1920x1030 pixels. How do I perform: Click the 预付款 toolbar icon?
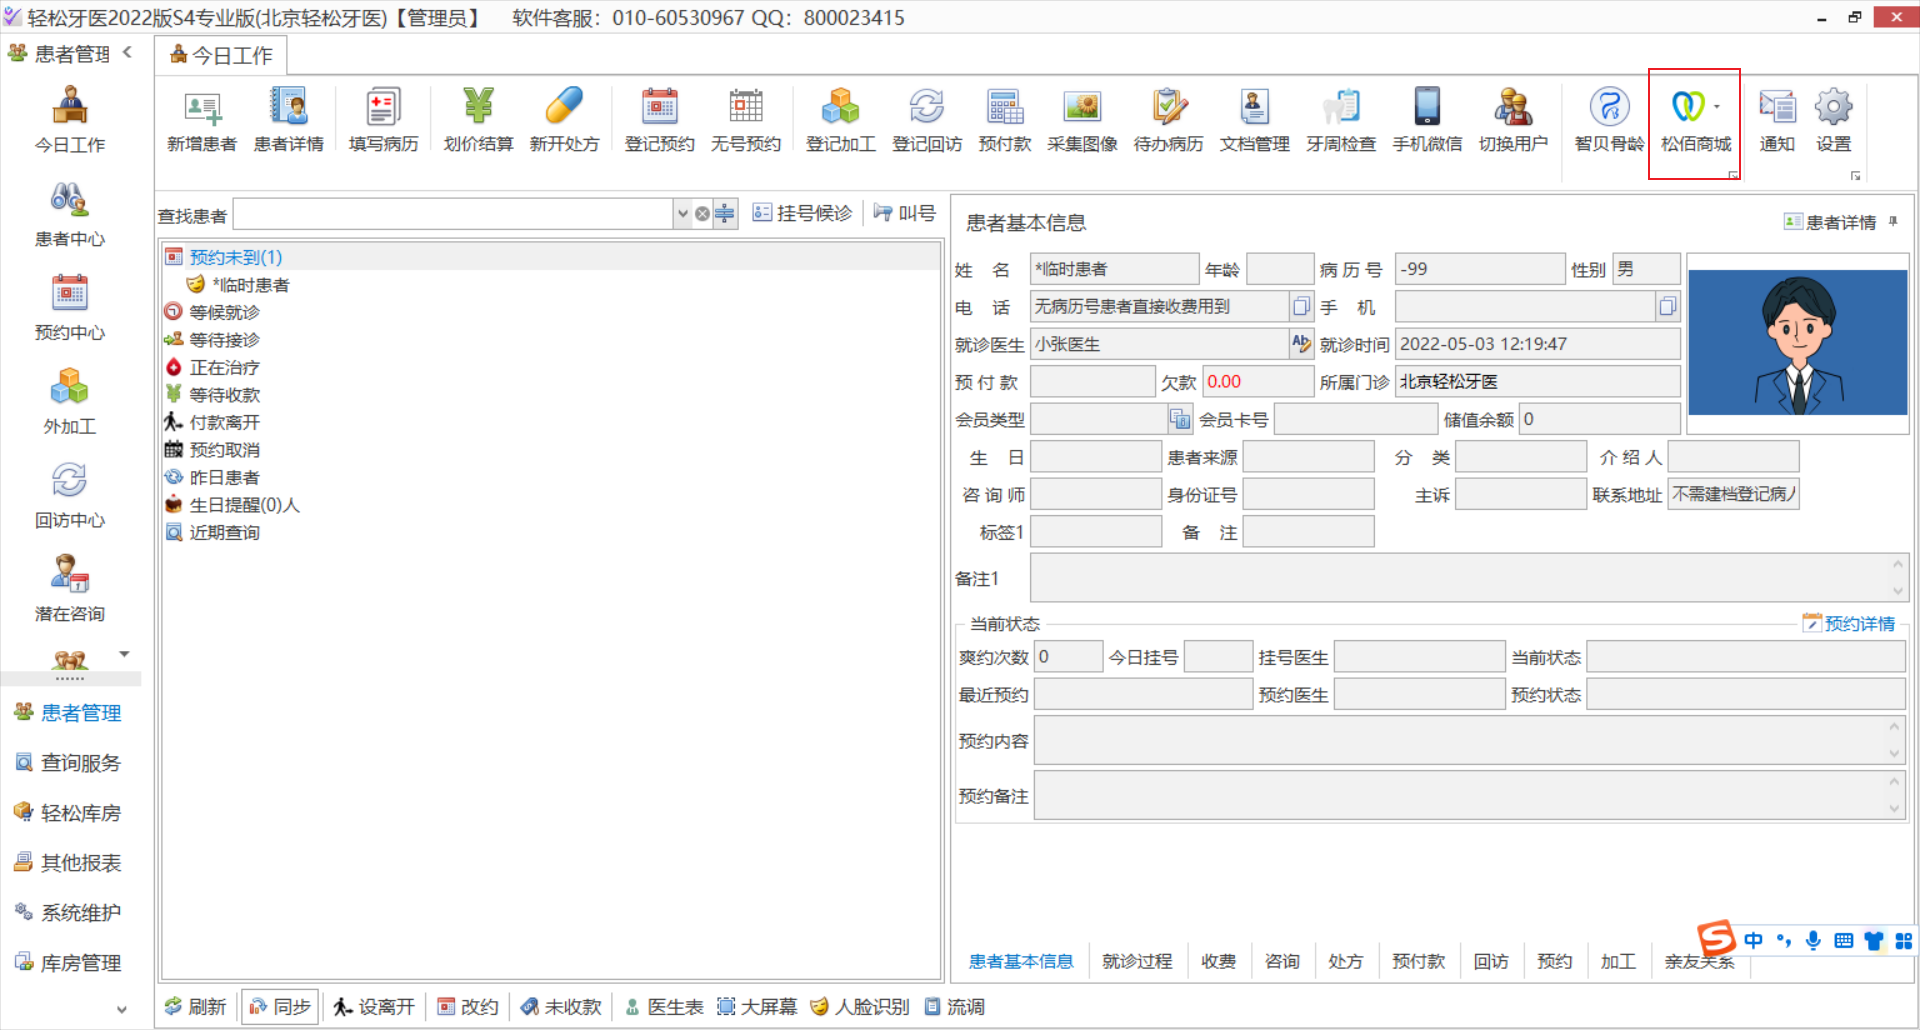[1004, 120]
